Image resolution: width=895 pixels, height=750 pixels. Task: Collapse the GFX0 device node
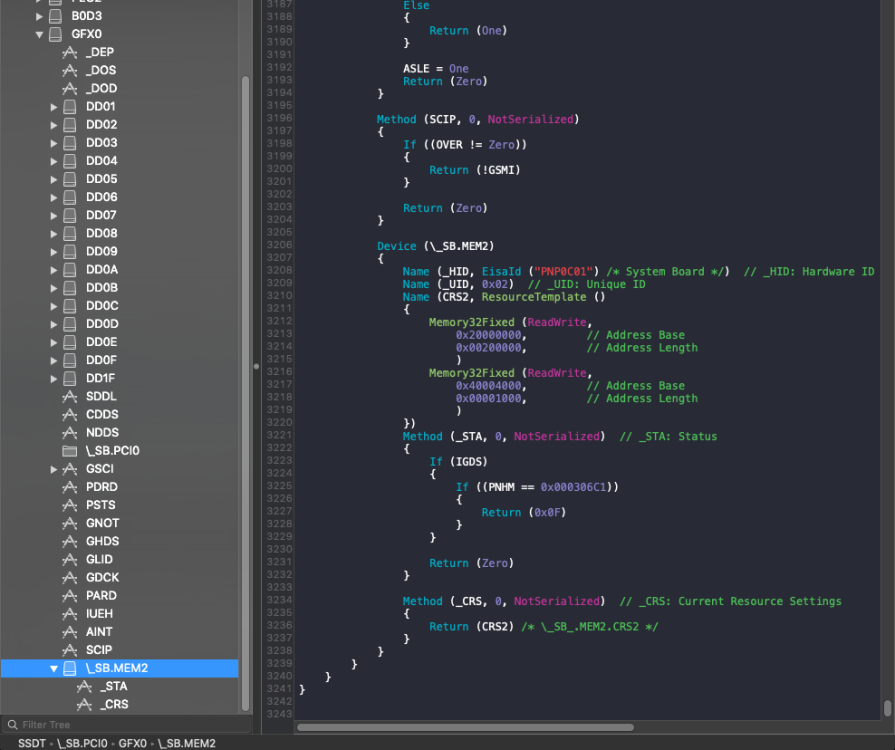coord(39,34)
